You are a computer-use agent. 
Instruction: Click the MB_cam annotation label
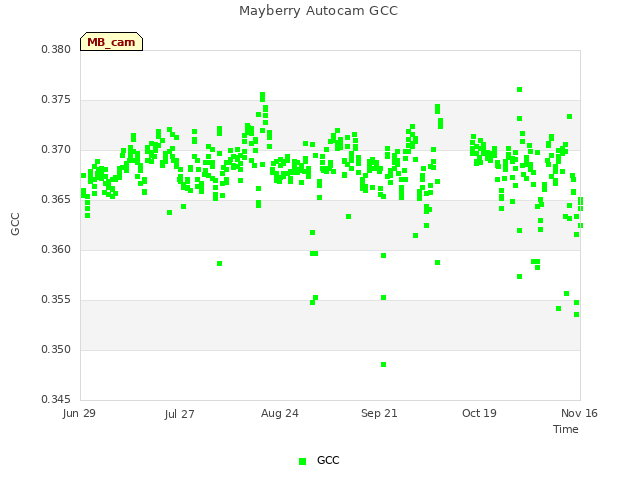point(111,42)
